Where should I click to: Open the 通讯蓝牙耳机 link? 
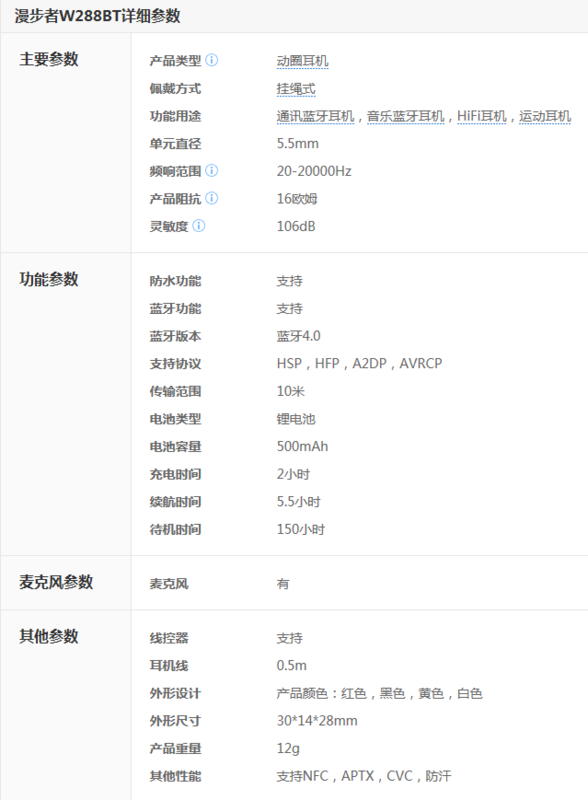tap(315, 116)
